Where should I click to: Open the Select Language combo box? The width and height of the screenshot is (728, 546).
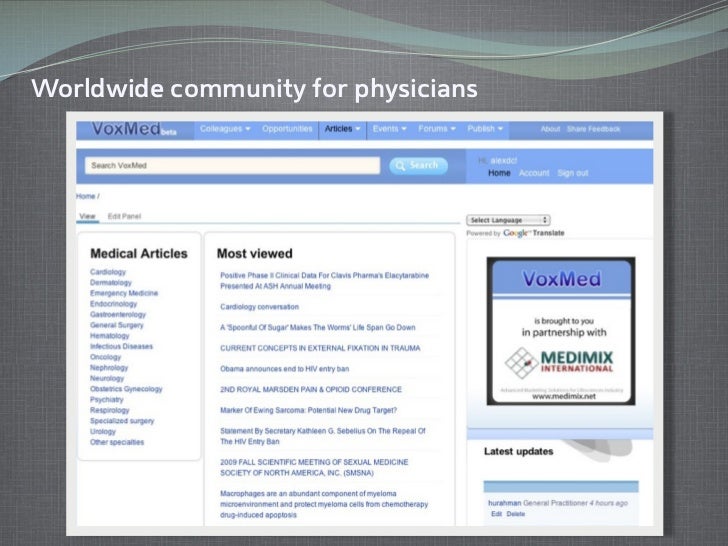click(508, 220)
